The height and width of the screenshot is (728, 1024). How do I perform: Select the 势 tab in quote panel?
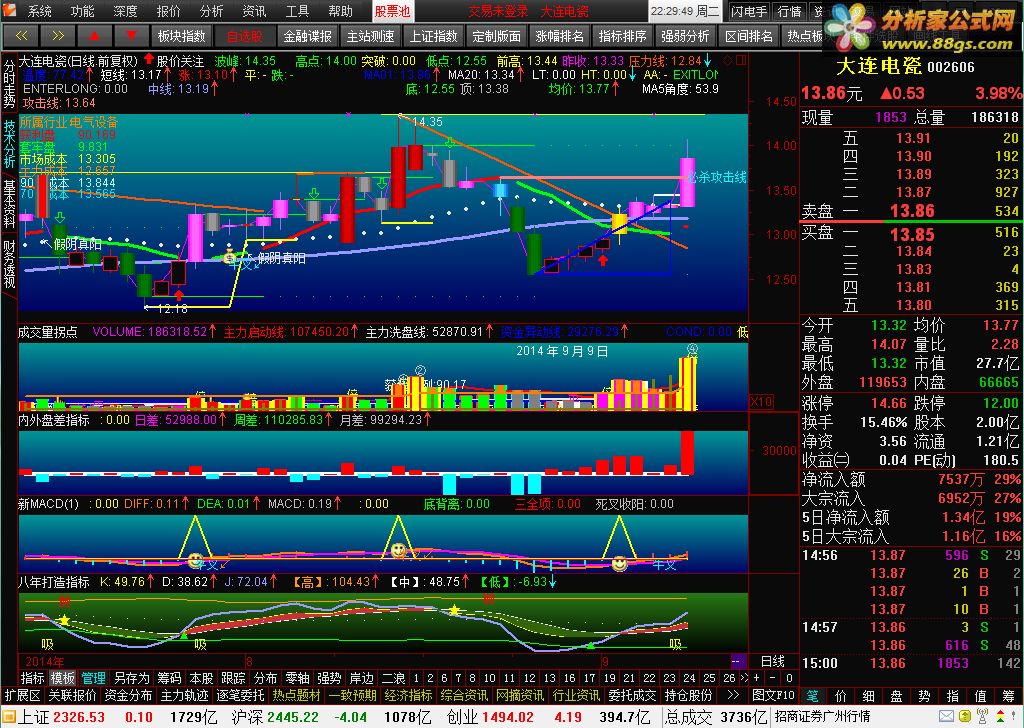click(x=924, y=697)
